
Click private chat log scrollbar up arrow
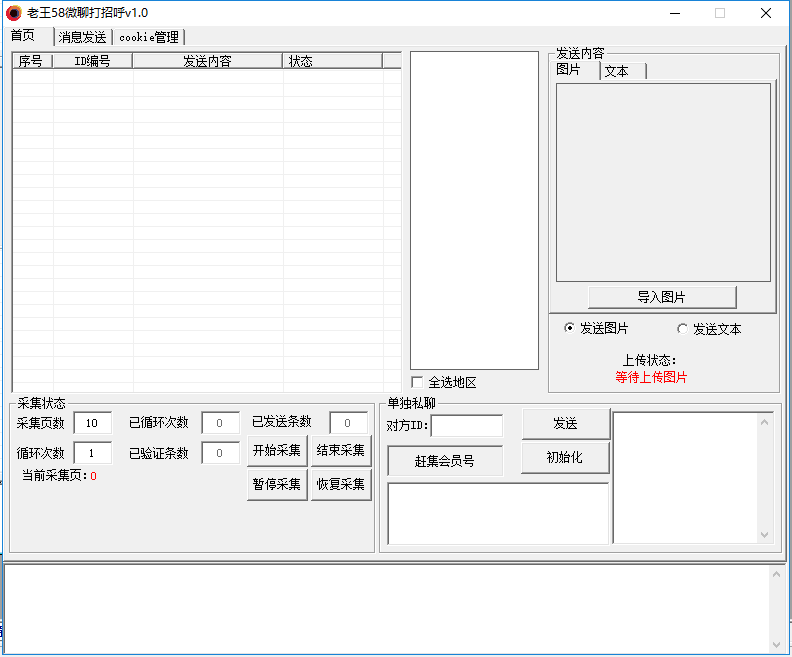click(764, 422)
